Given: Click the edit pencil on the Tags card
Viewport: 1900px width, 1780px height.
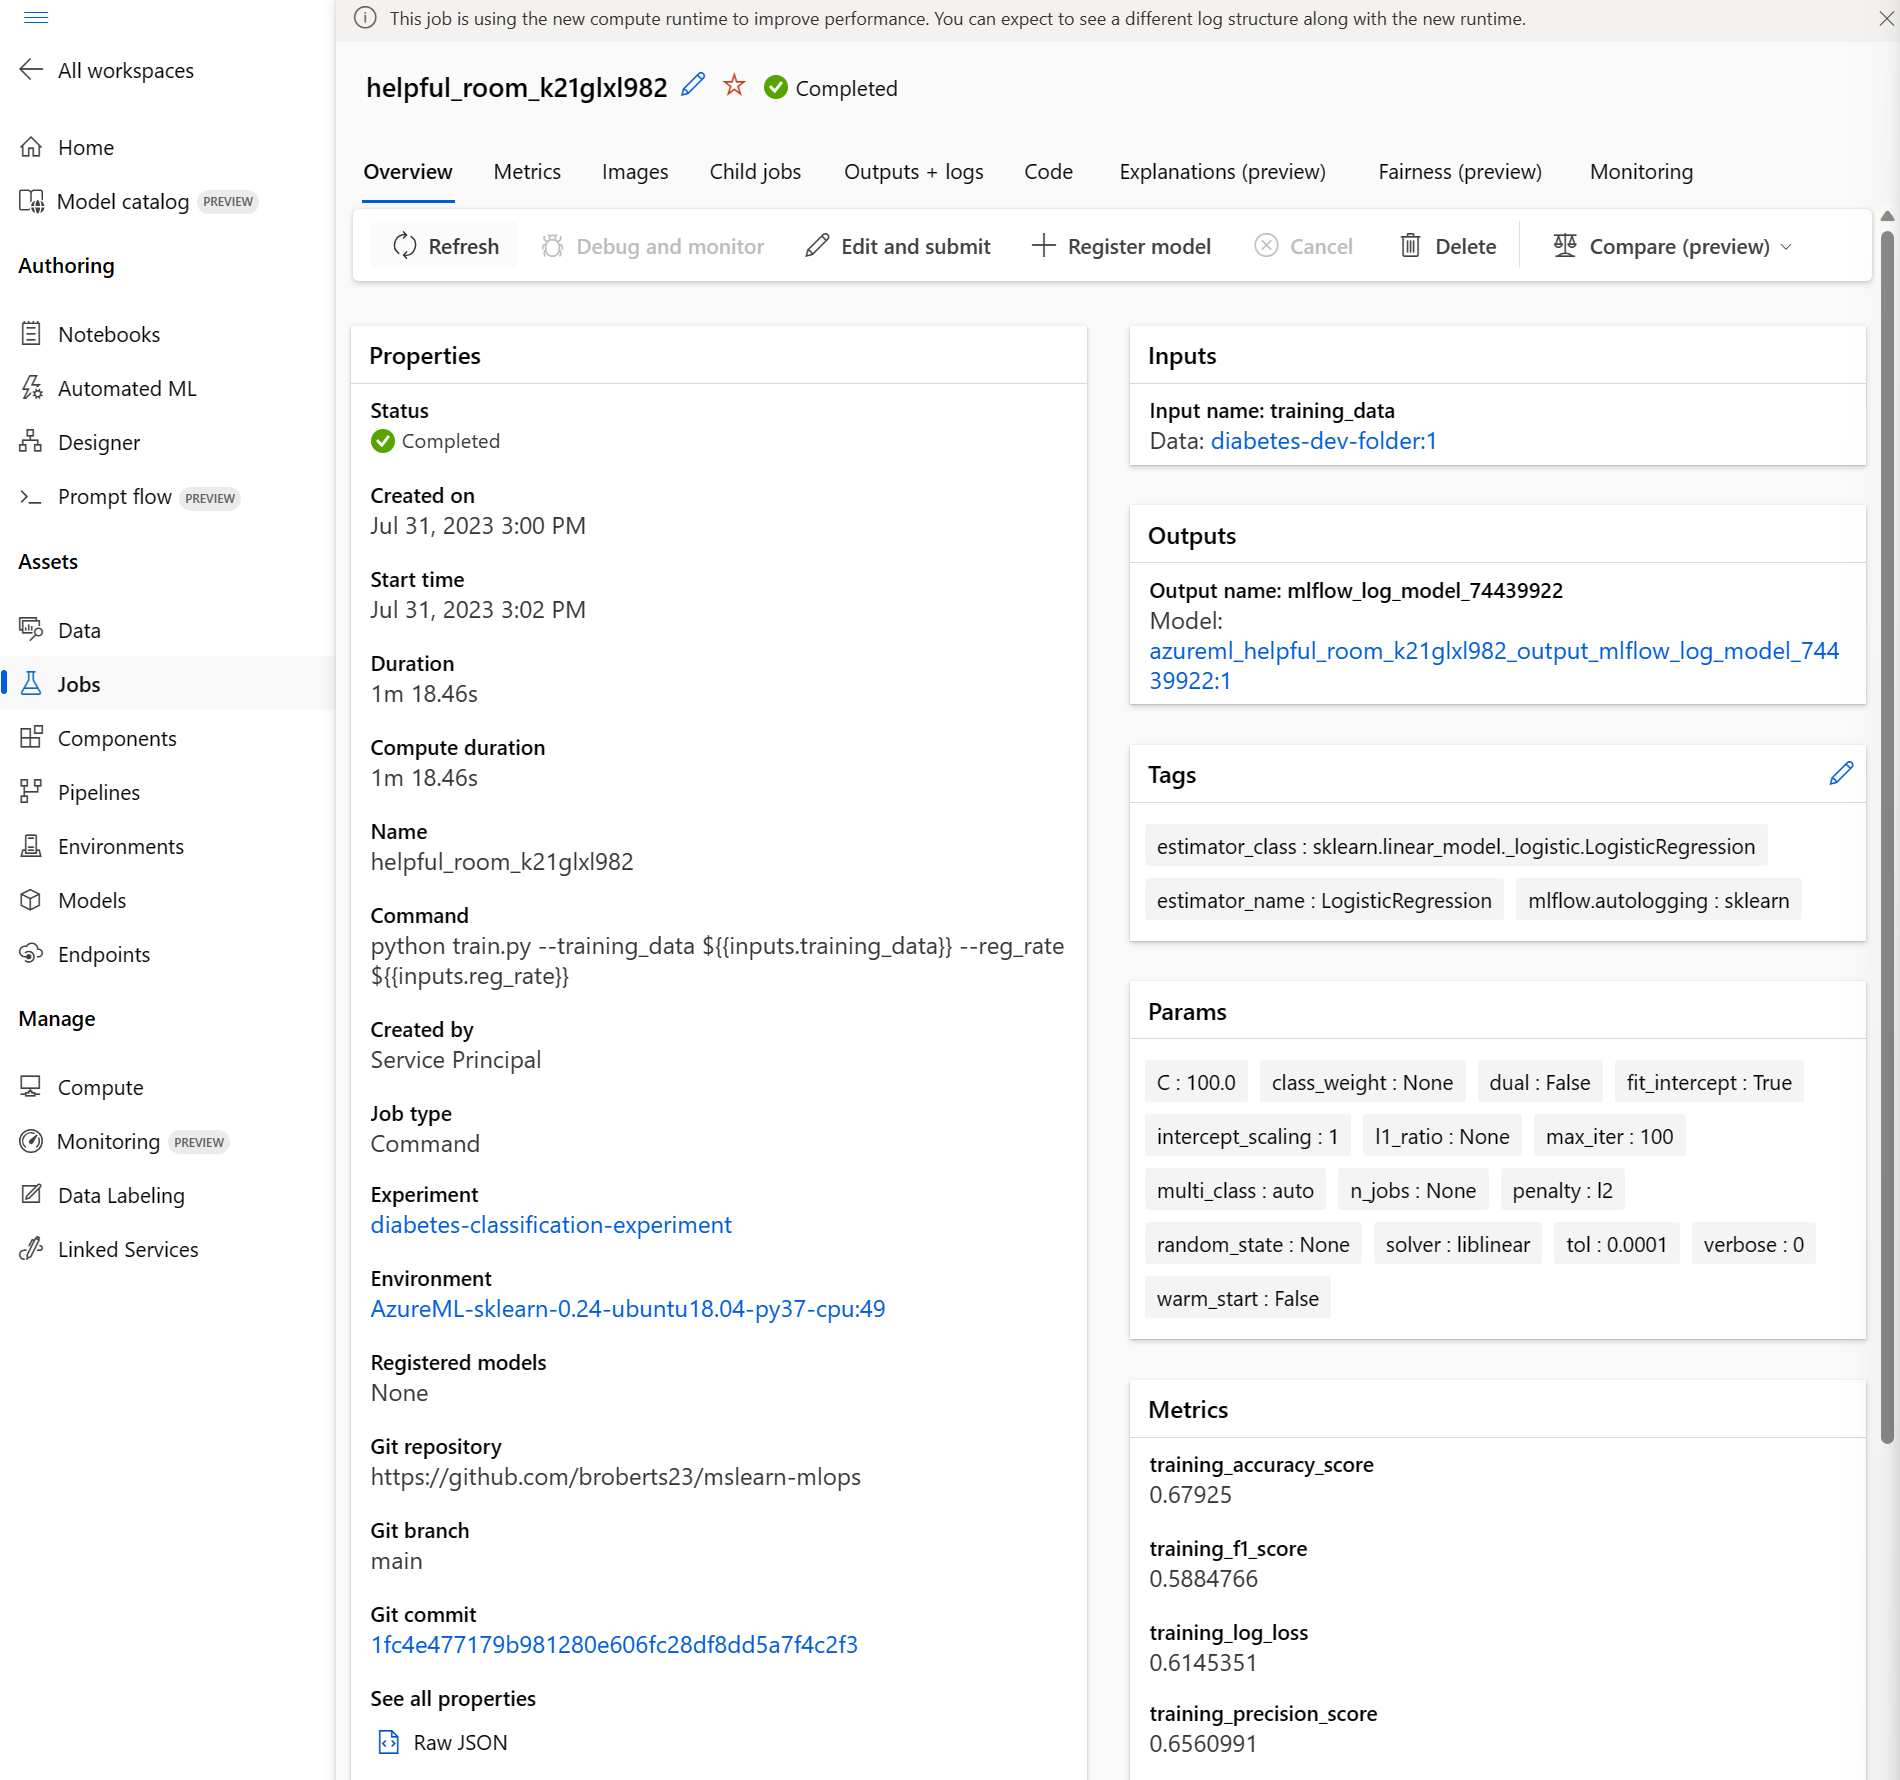Looking at the screenshot, I should point(1841,773).
